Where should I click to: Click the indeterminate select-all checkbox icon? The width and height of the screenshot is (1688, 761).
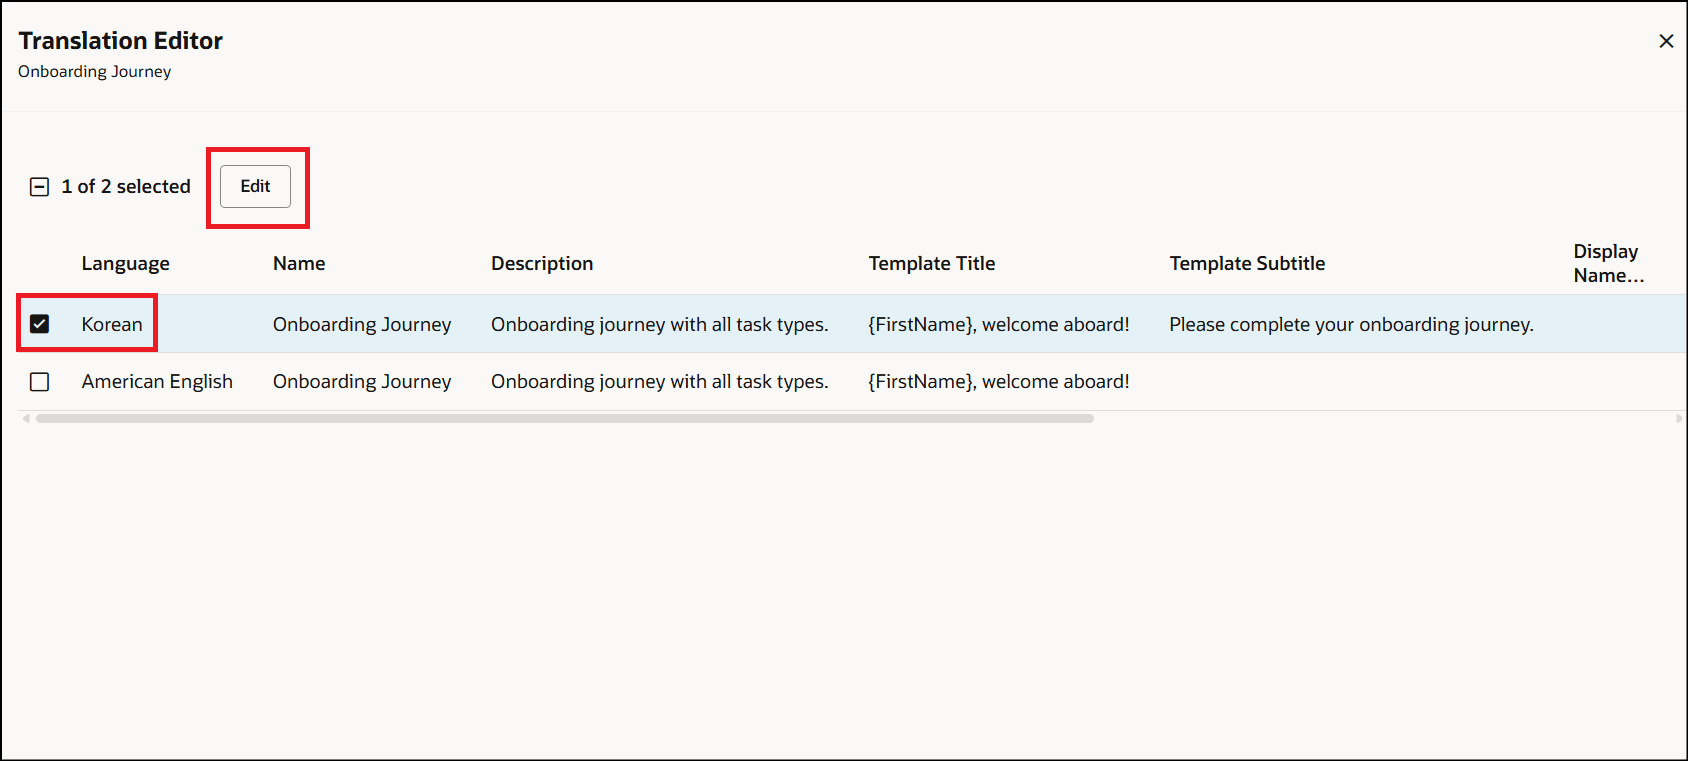39,186
